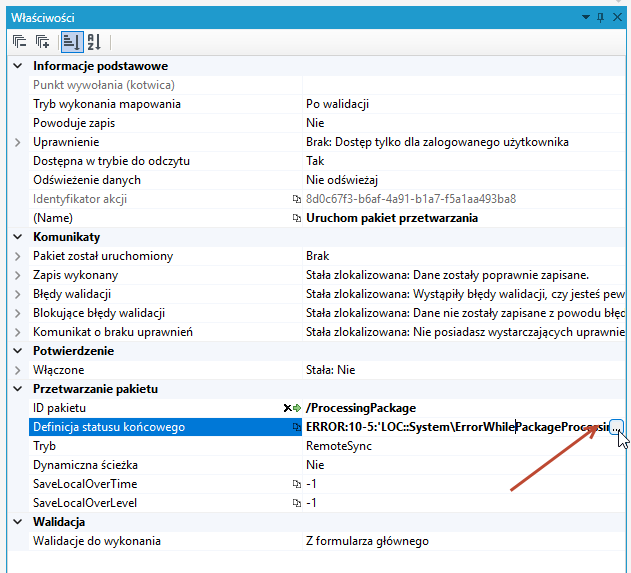The height and width of the screenshot is (573, 631).
Task: Expand Pakiet został uruchomiony row
Action: pos(18,256)
